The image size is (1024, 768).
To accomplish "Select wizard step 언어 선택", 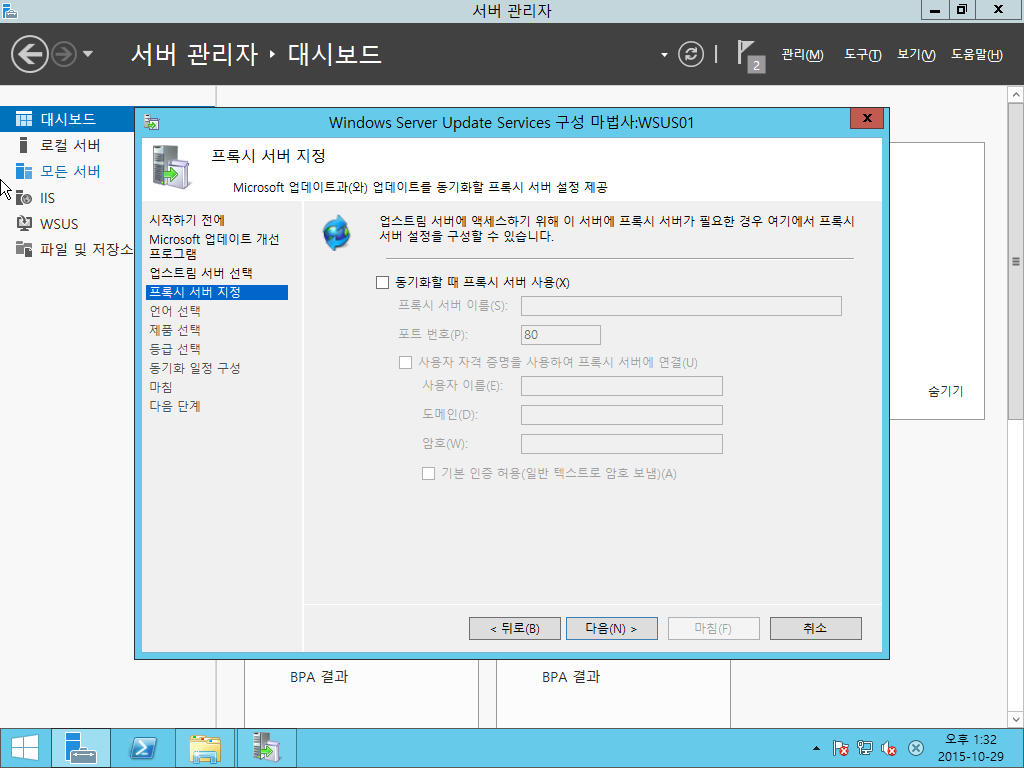I will pos(174,311).
